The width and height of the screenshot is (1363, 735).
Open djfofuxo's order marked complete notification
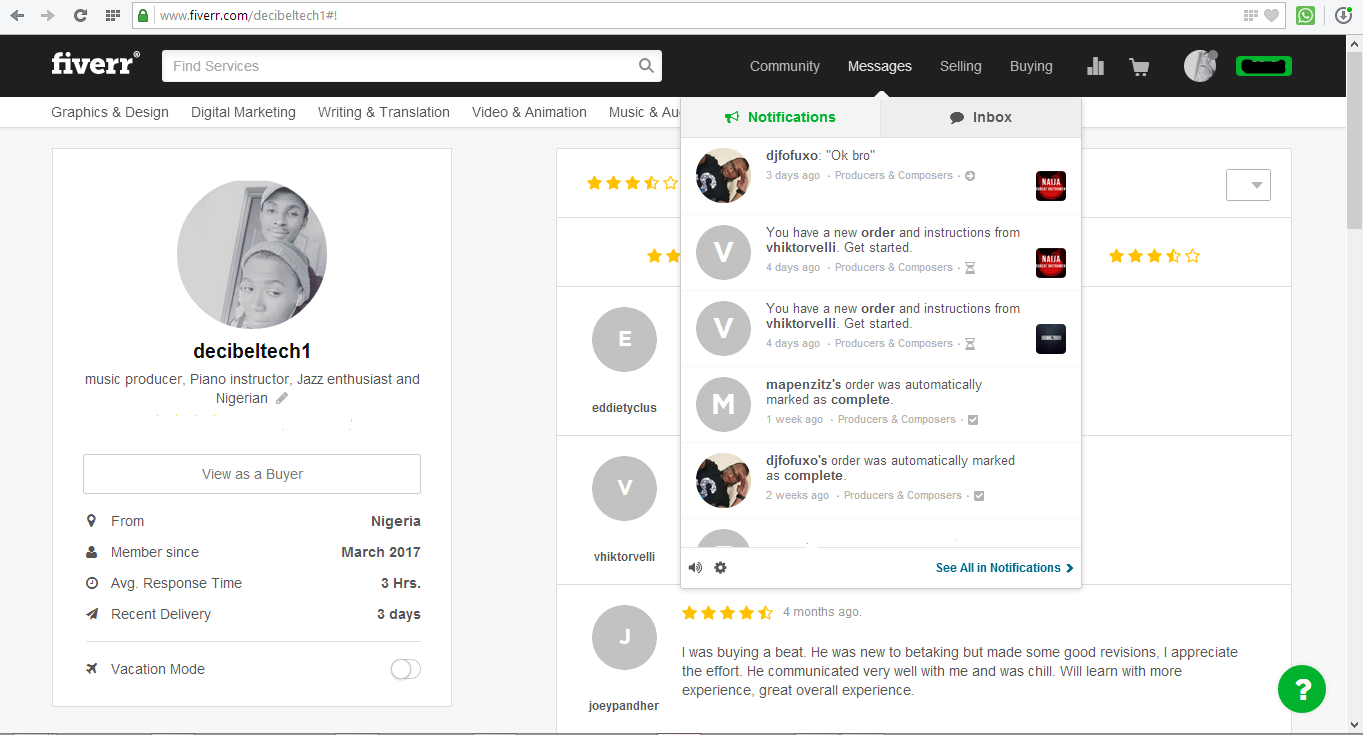[881, 480]
